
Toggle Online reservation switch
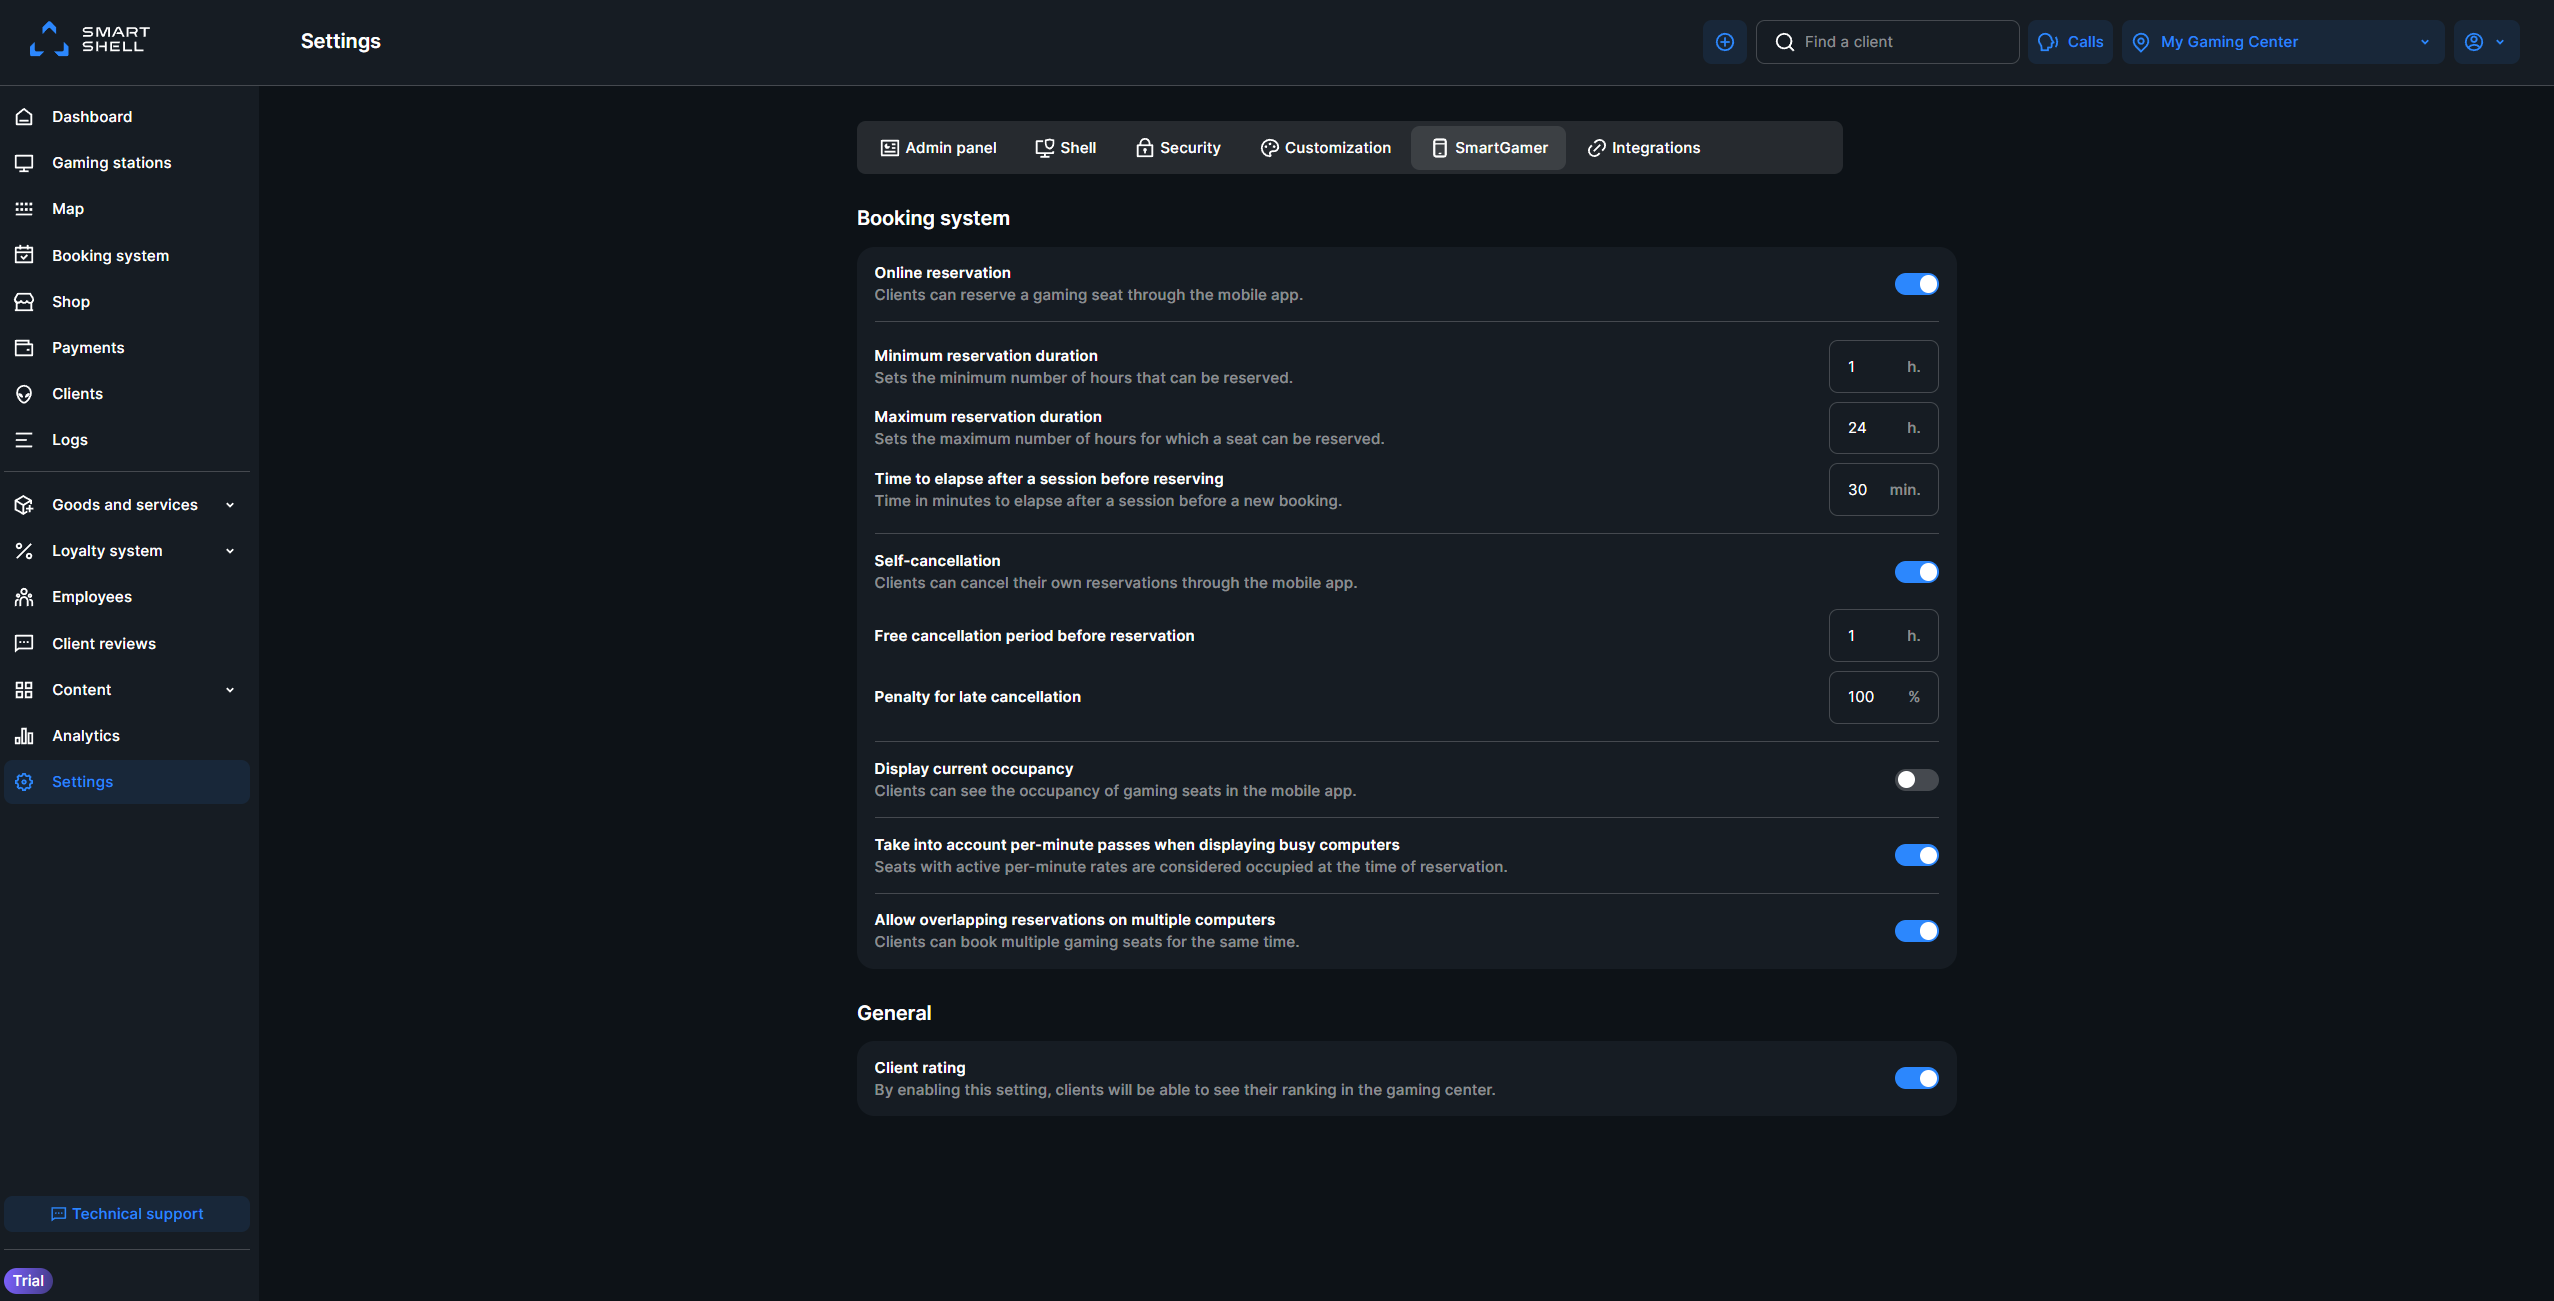pyautogui.click(x=1916, y=284)
